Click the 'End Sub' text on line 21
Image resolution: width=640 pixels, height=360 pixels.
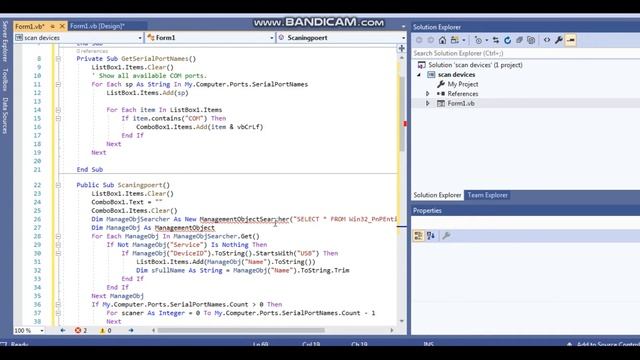pyautogui.click(x=90, y=169)
